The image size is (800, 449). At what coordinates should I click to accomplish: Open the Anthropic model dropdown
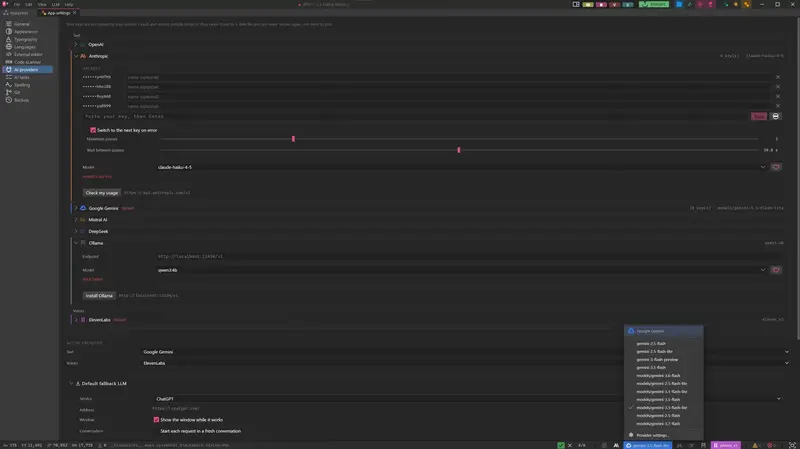coord(462,167)
